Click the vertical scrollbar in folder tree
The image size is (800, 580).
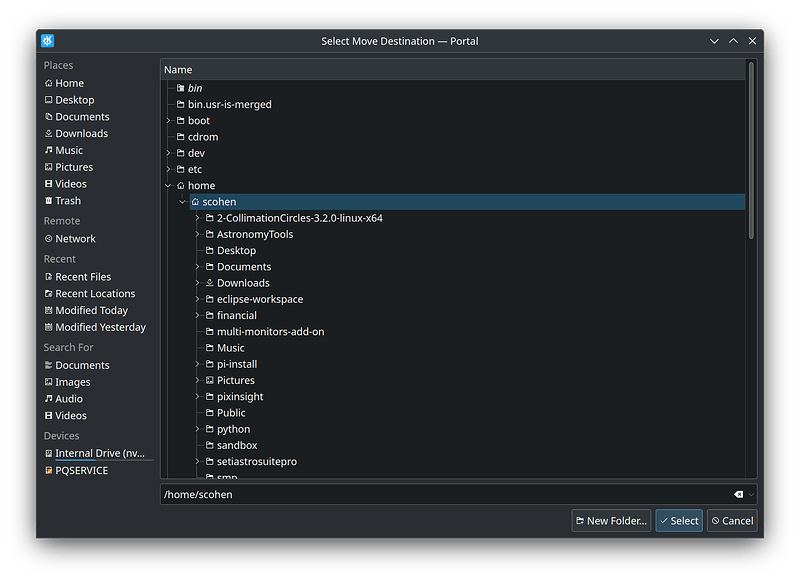(752, 150)
